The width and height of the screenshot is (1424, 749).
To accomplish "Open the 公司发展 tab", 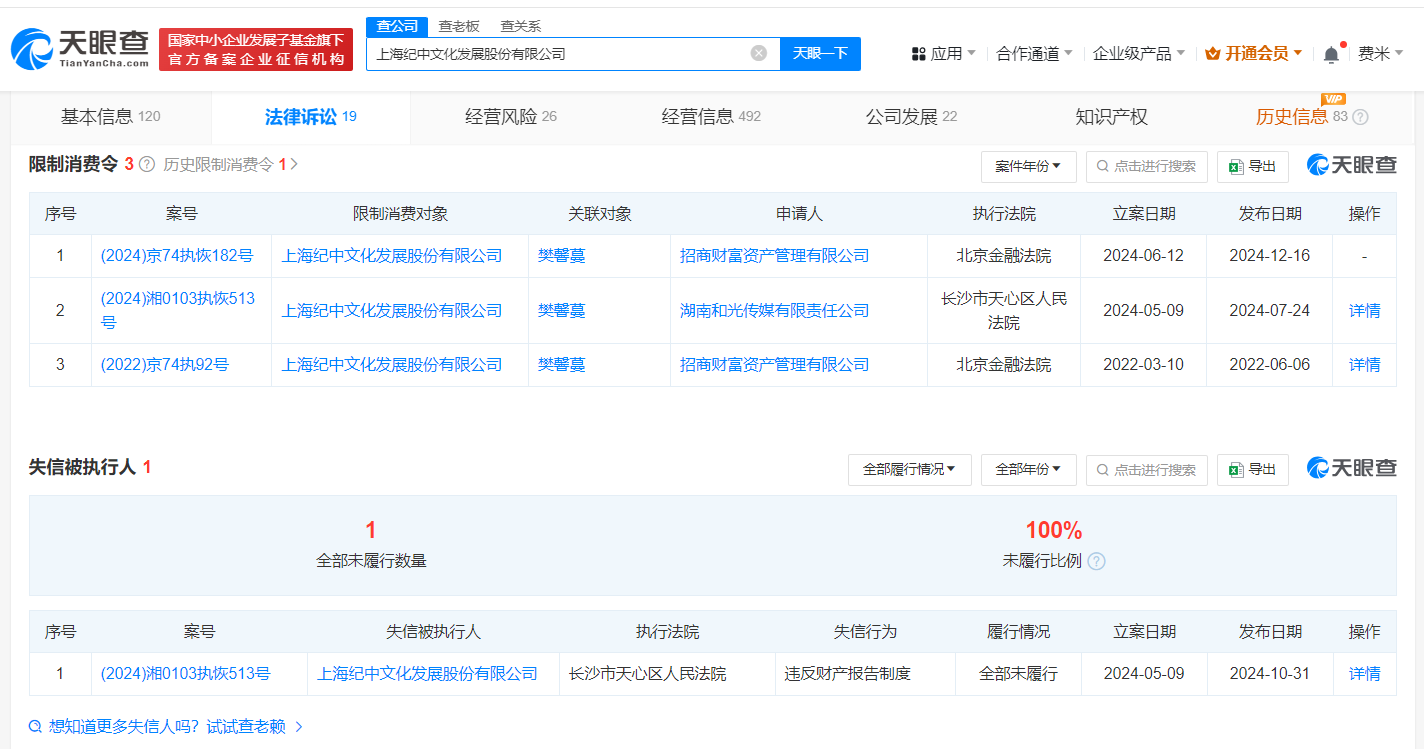I will point(911,117).
